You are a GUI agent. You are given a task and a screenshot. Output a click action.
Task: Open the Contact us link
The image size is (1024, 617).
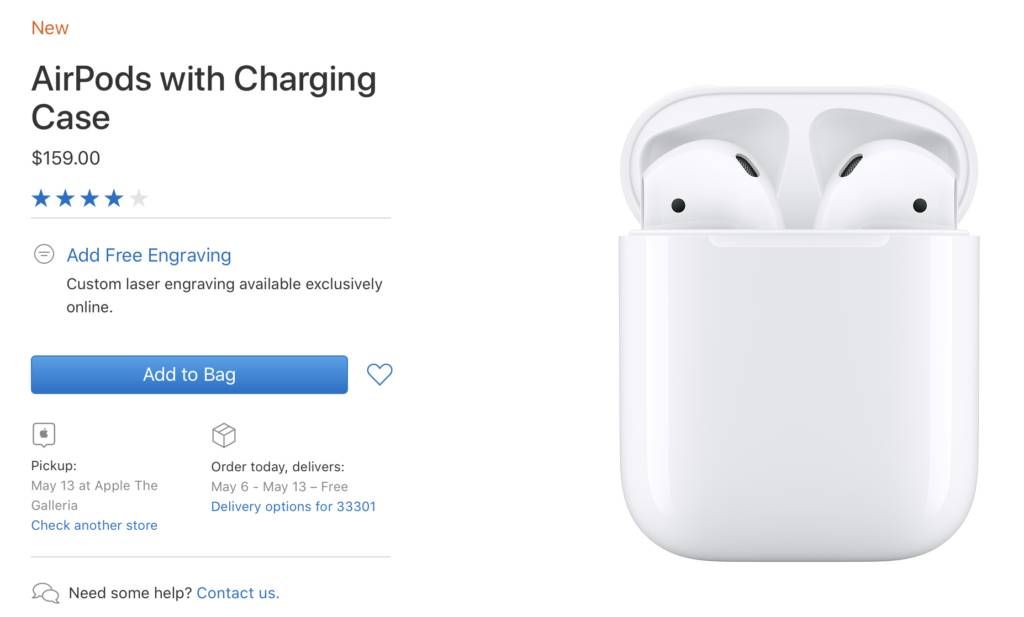pos(238,593)
